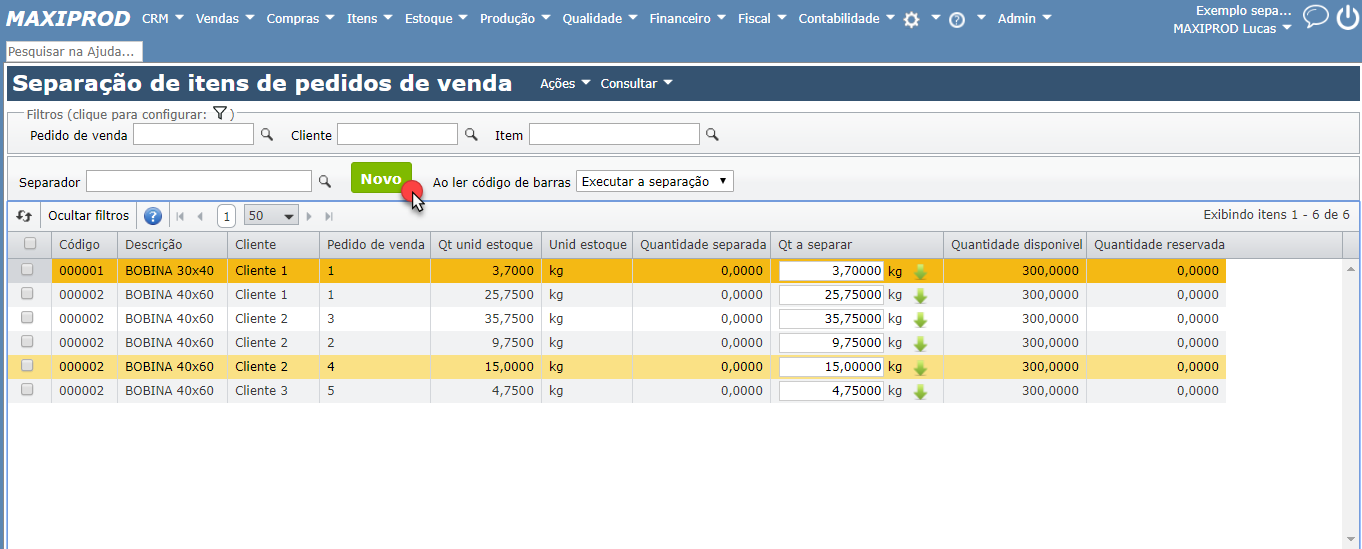
Task: Expand the Fiscal menu
Action: (762, 18)
